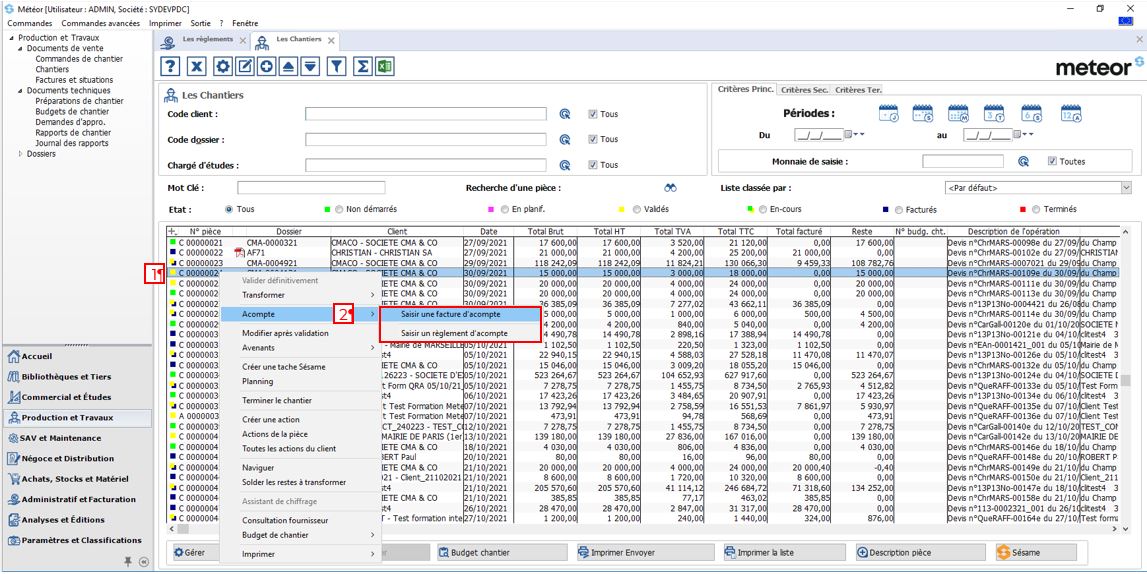Click the Imprimer la liste button
Screen dimensions: 1147x574
[783, 553]
